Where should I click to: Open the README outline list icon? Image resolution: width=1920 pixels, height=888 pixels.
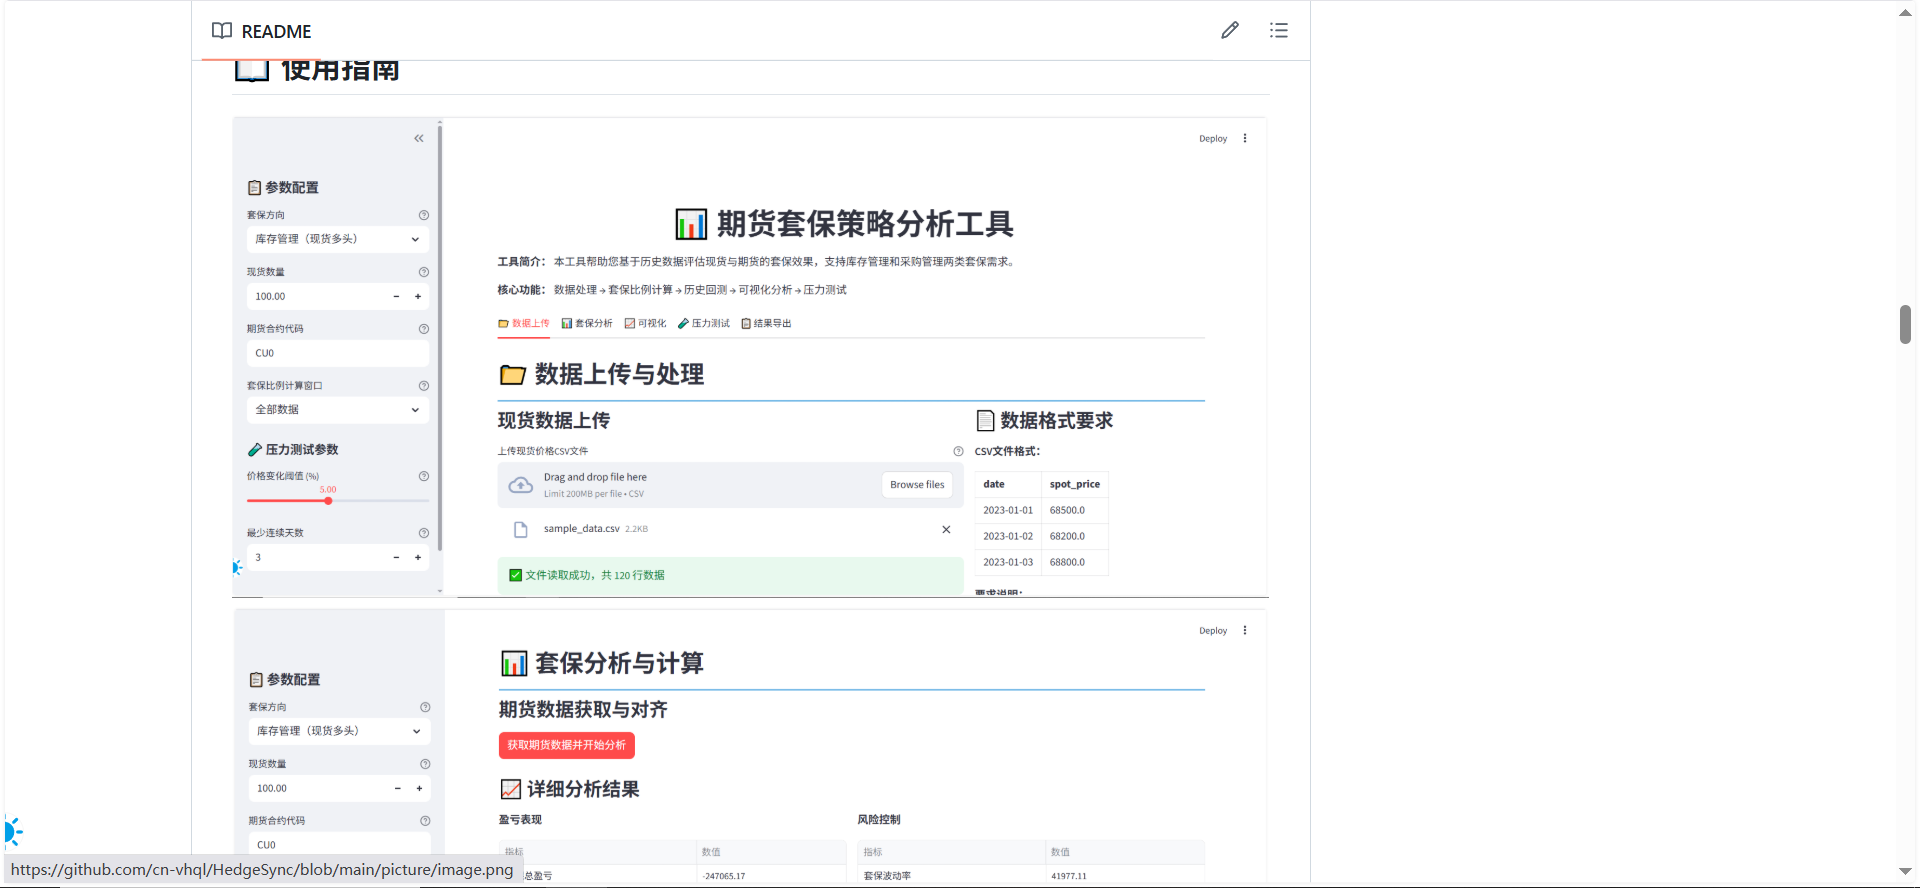coord(1278,31)
